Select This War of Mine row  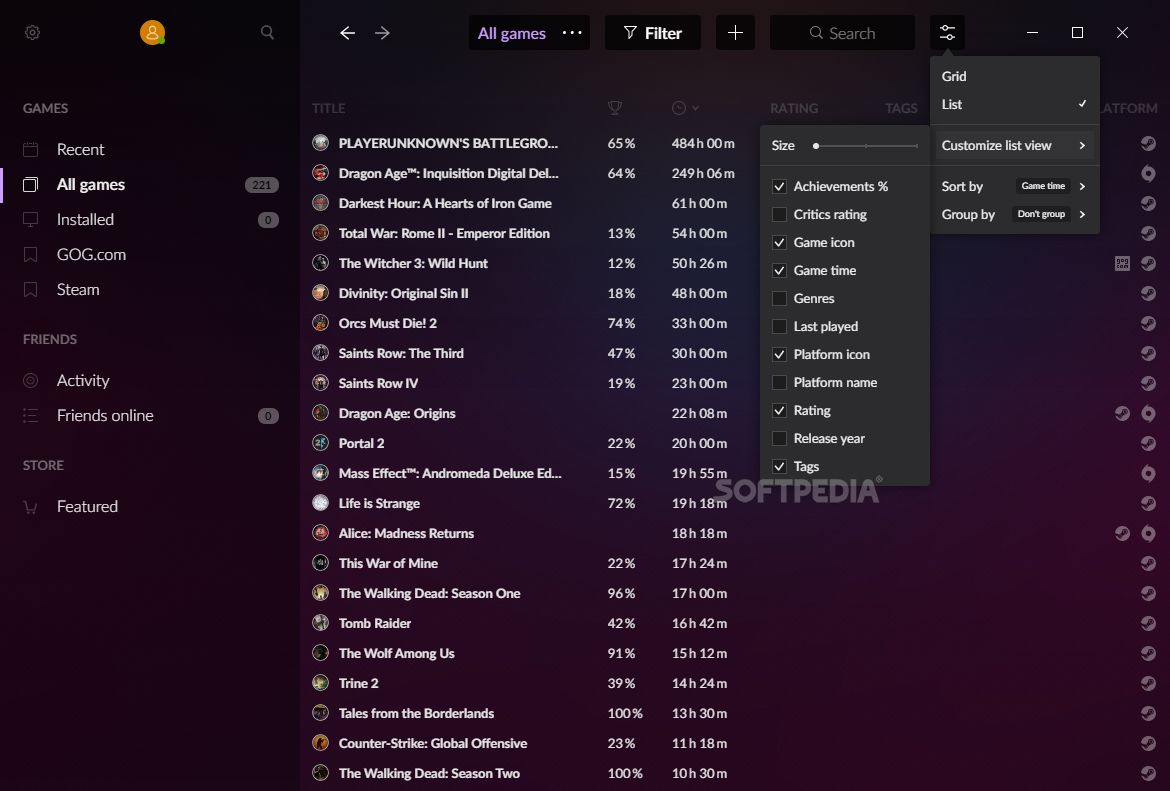point(735,563)
